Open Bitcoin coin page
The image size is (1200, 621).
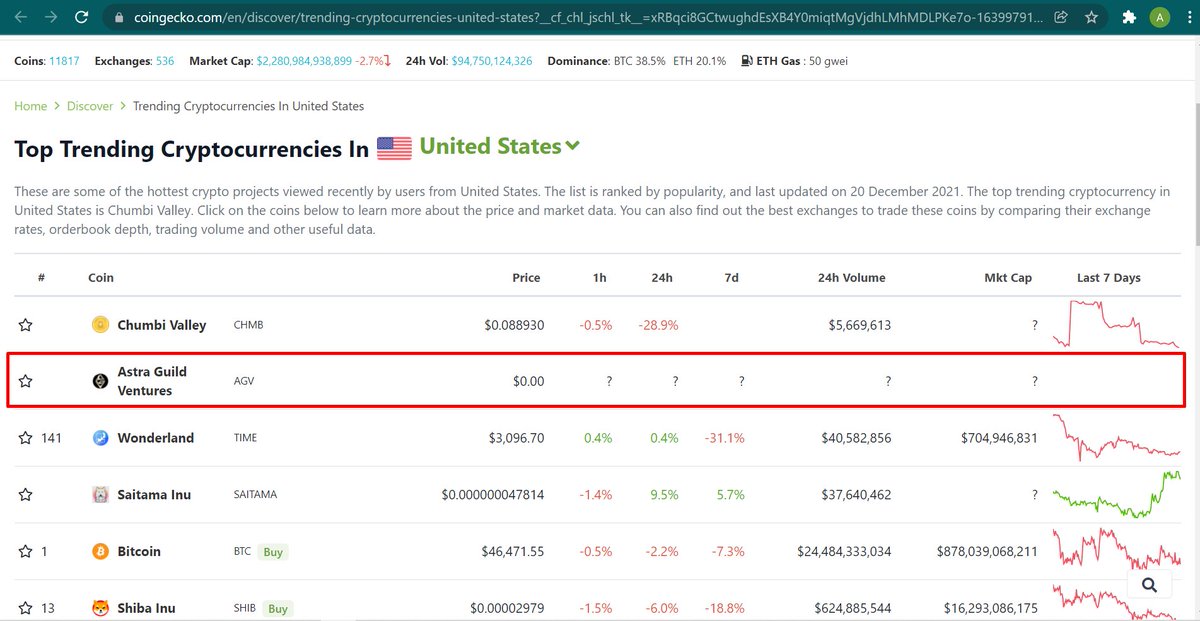point(139,551)
